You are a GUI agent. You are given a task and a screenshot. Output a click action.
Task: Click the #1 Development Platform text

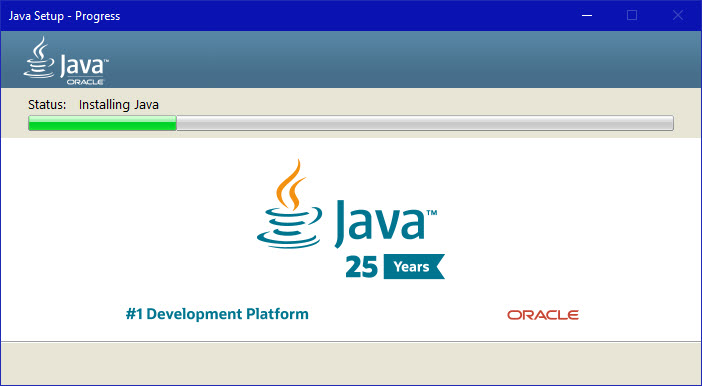[x=217, y=314]
